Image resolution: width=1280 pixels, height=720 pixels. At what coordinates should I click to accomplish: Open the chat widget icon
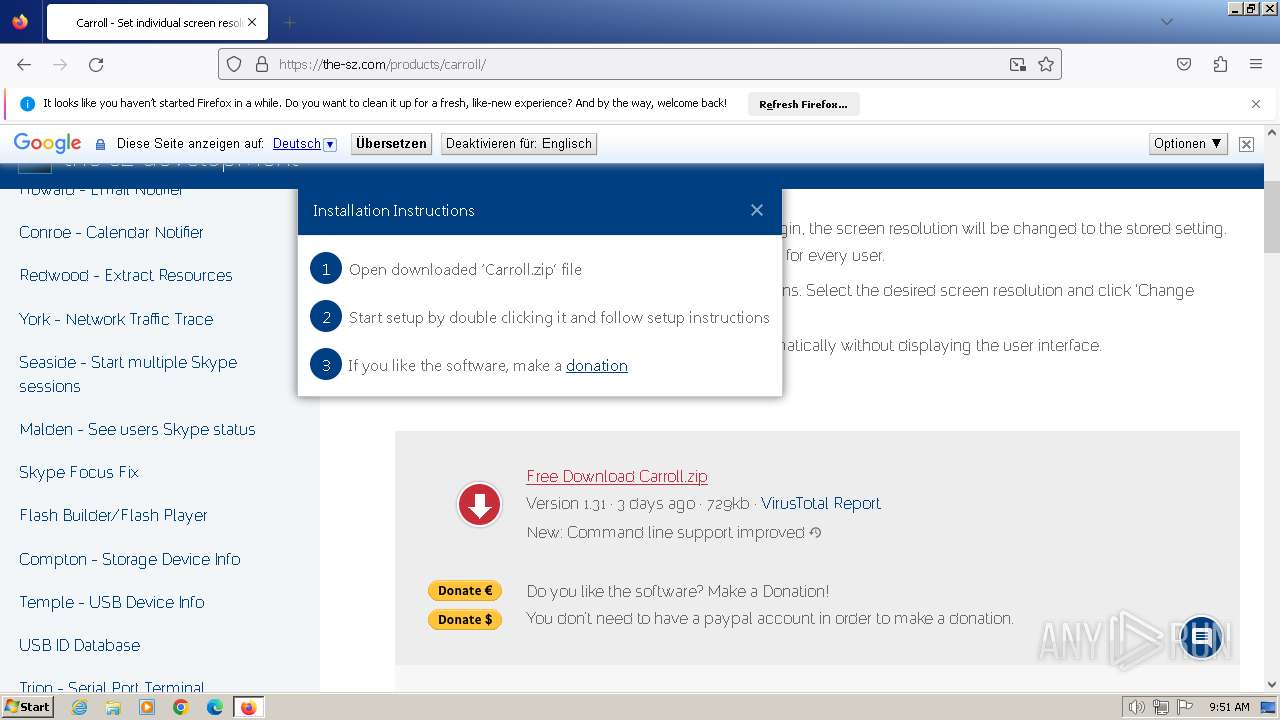1202,637
